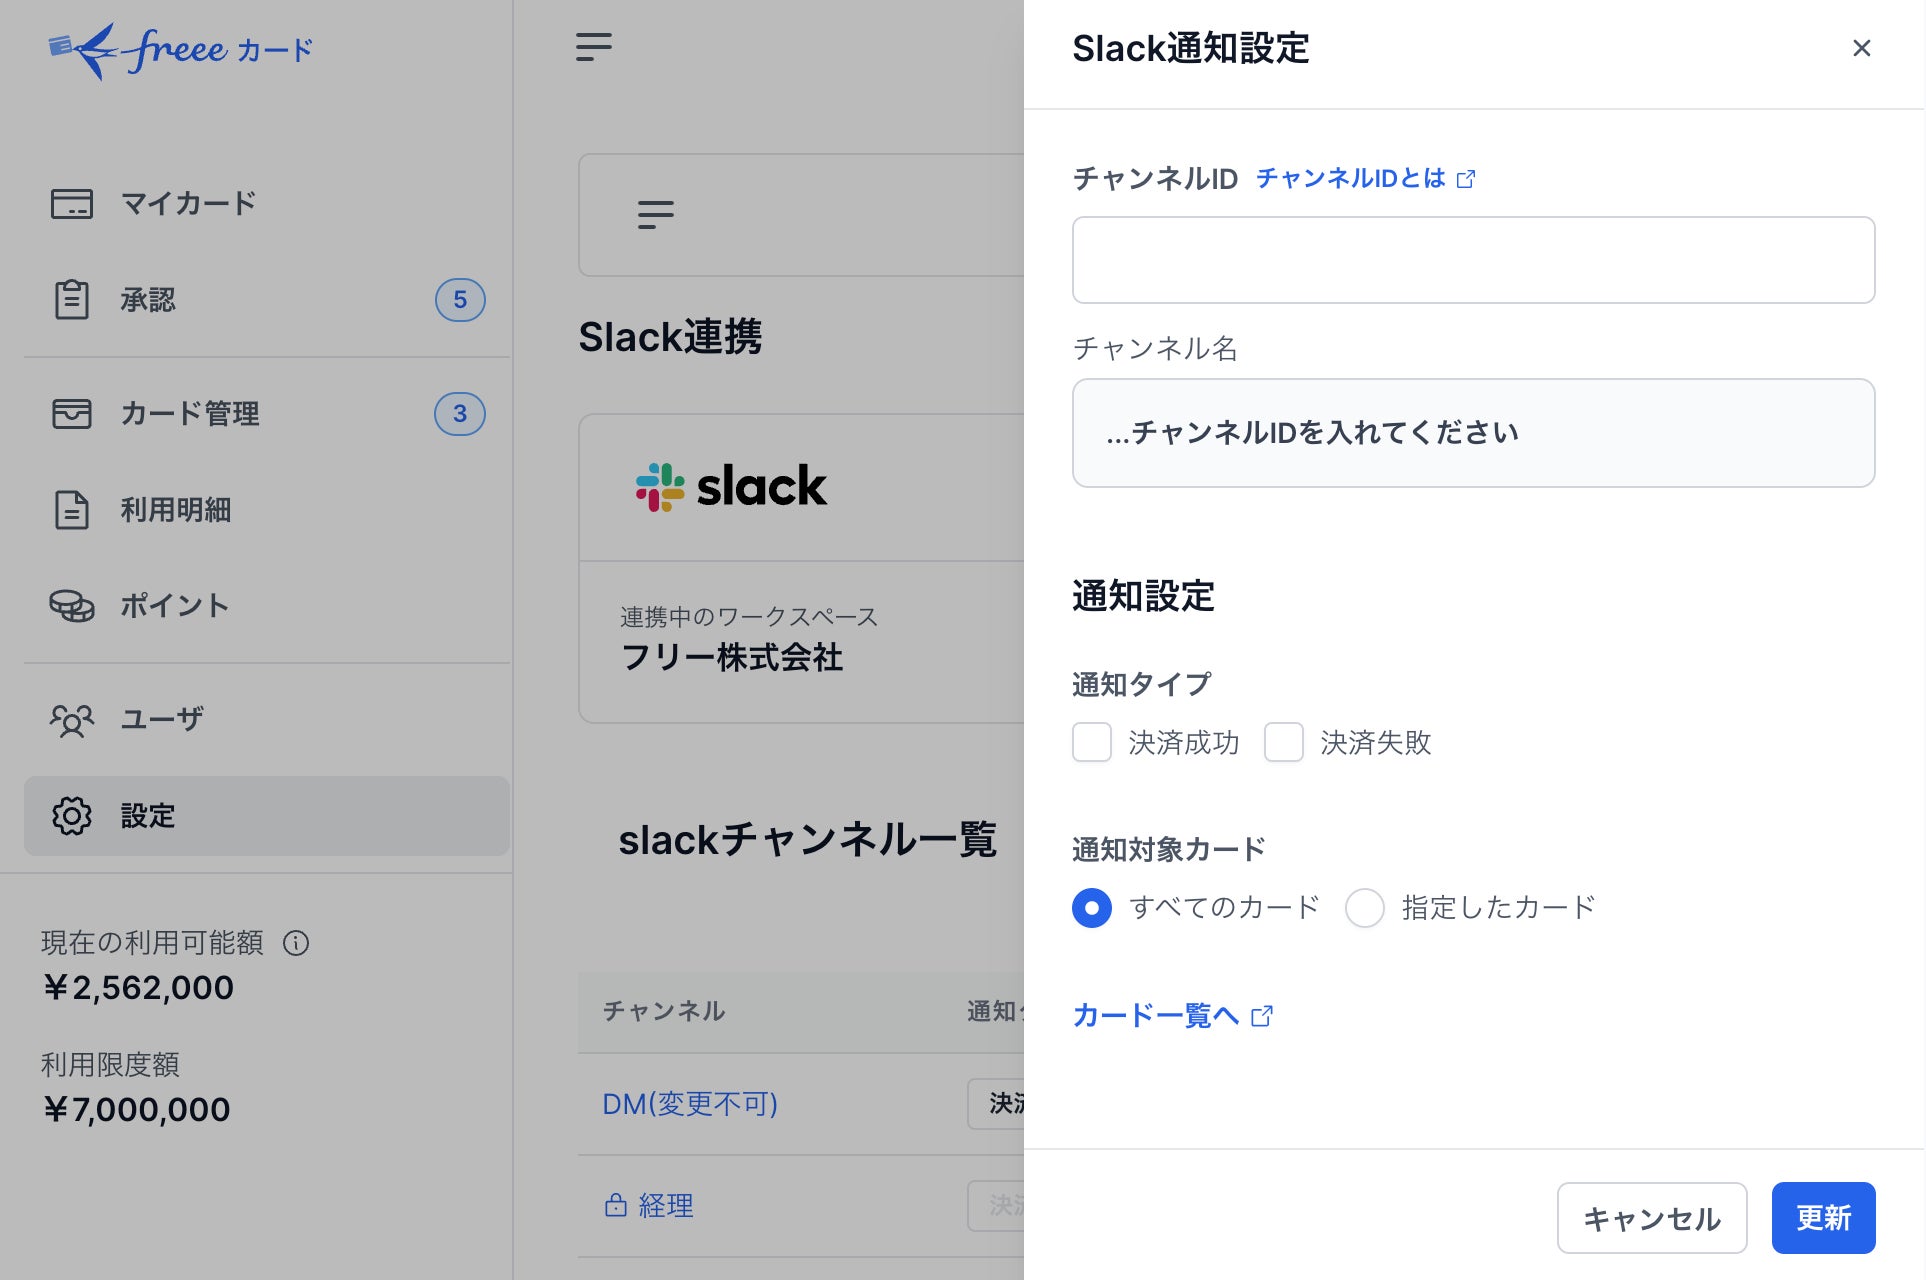
Task: Click the 承認 clipboard icon
Action: (x=72, y=300)
